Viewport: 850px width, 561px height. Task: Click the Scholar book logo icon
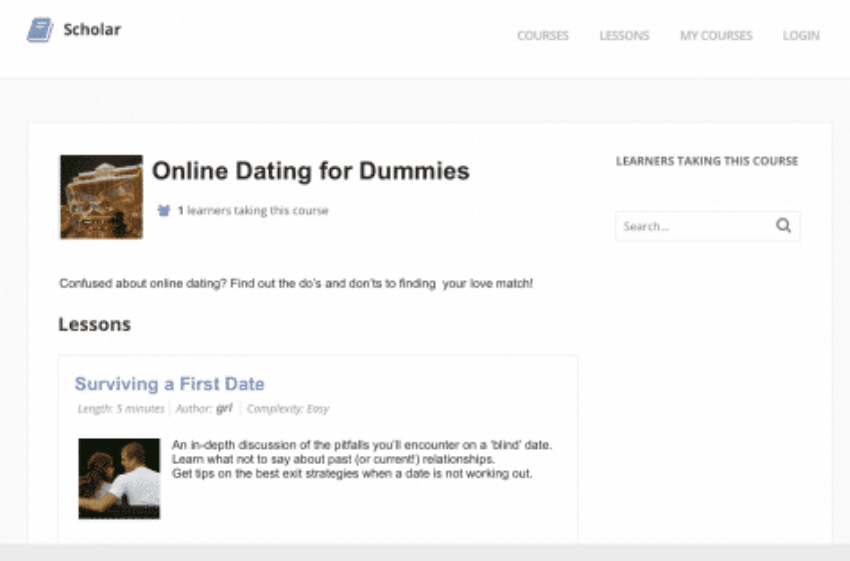(40, 30)
